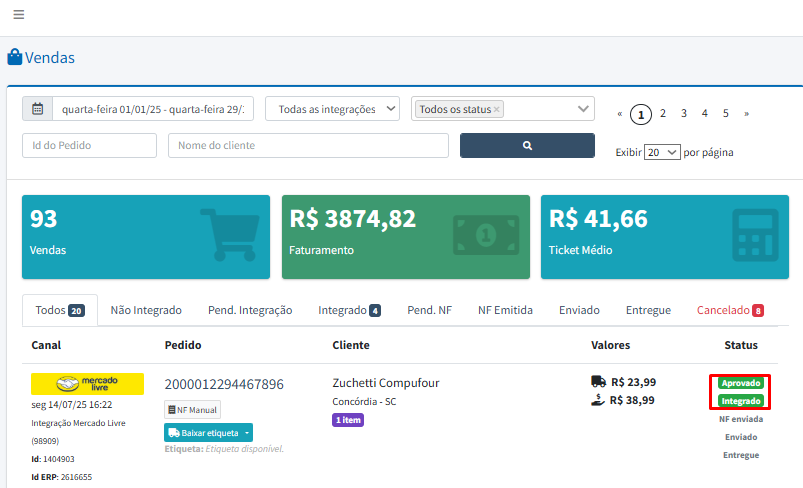Click the money bill icon on Faturamento card
The image size is (803, 488).
pos(485,234)
